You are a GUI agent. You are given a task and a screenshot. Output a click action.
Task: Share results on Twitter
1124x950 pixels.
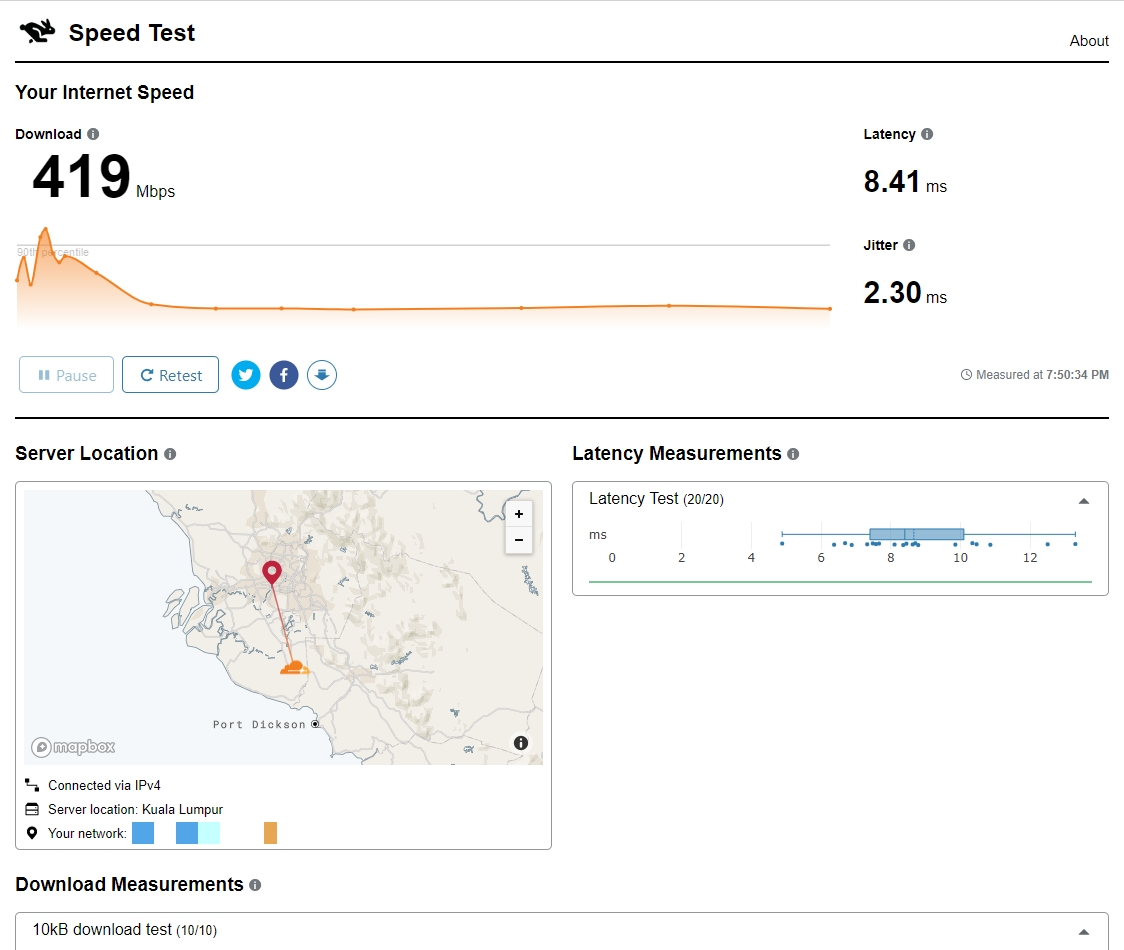click(246, 375)
